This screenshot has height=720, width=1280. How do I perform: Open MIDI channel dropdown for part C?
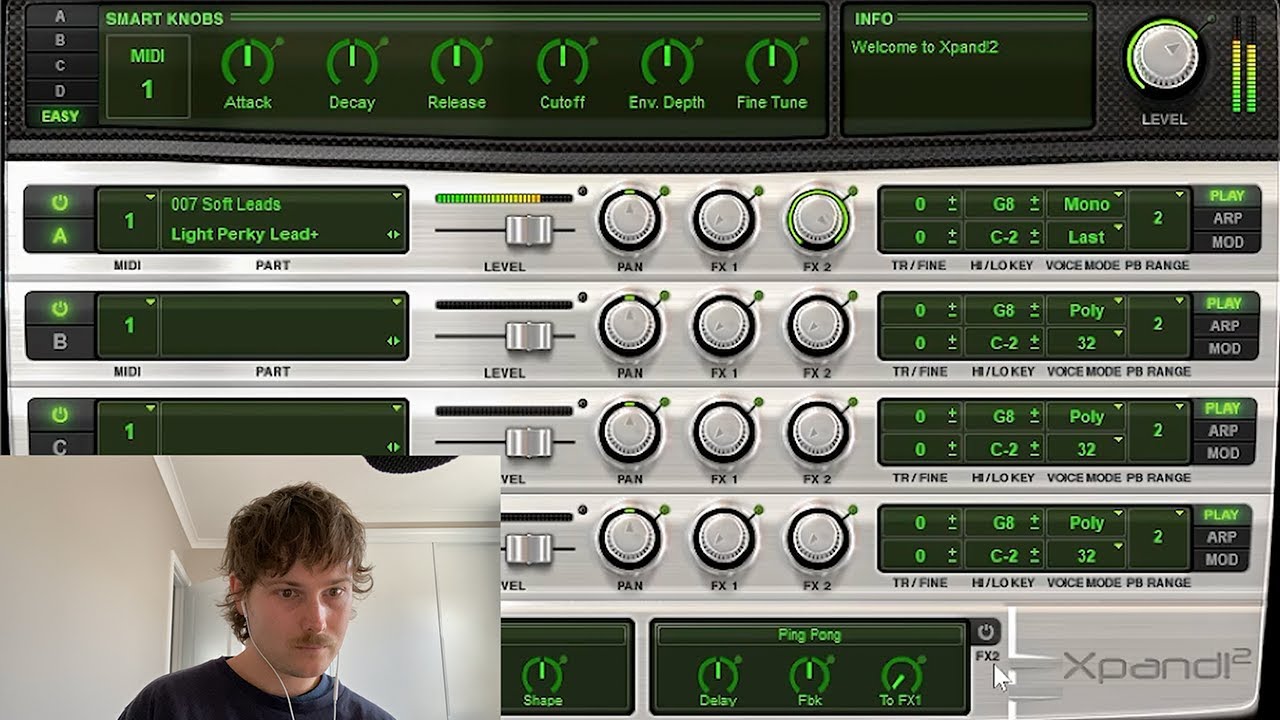[129, 431]
